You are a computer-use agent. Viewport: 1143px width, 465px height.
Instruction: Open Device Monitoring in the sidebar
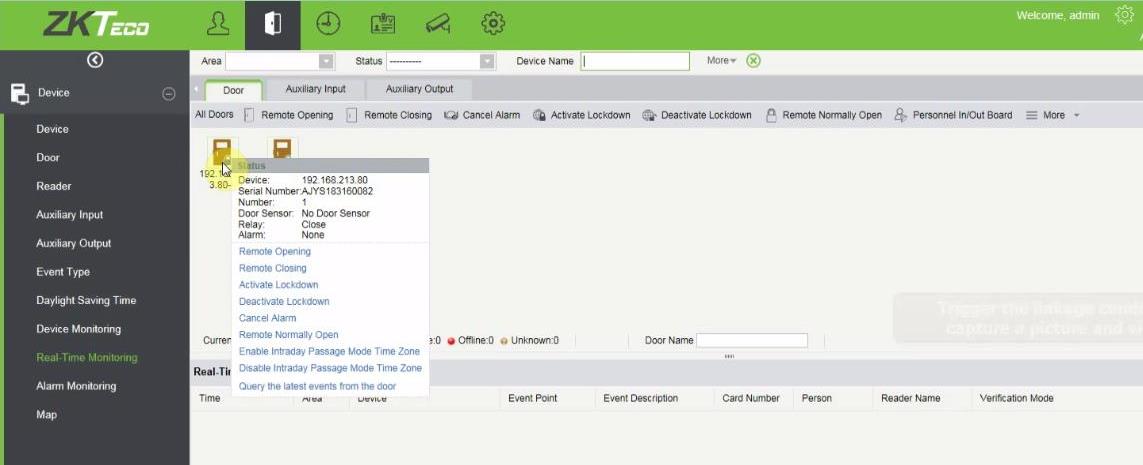(79, 329)
